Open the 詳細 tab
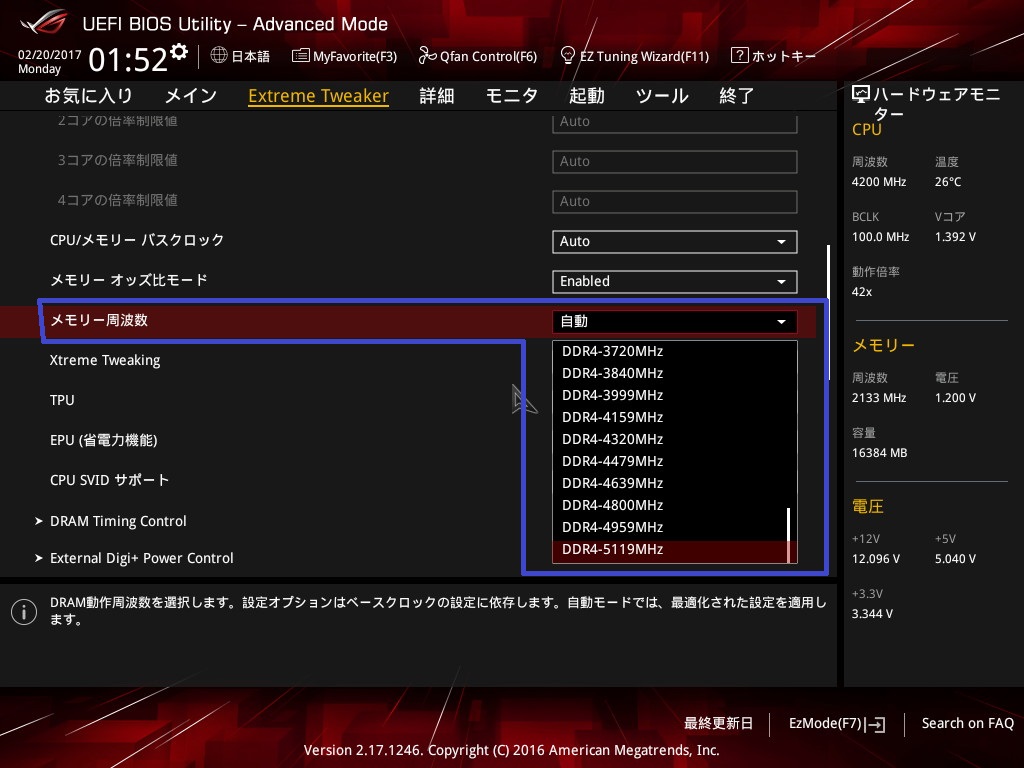This screenshot has width=1024, height=768. tap(437, 96)
